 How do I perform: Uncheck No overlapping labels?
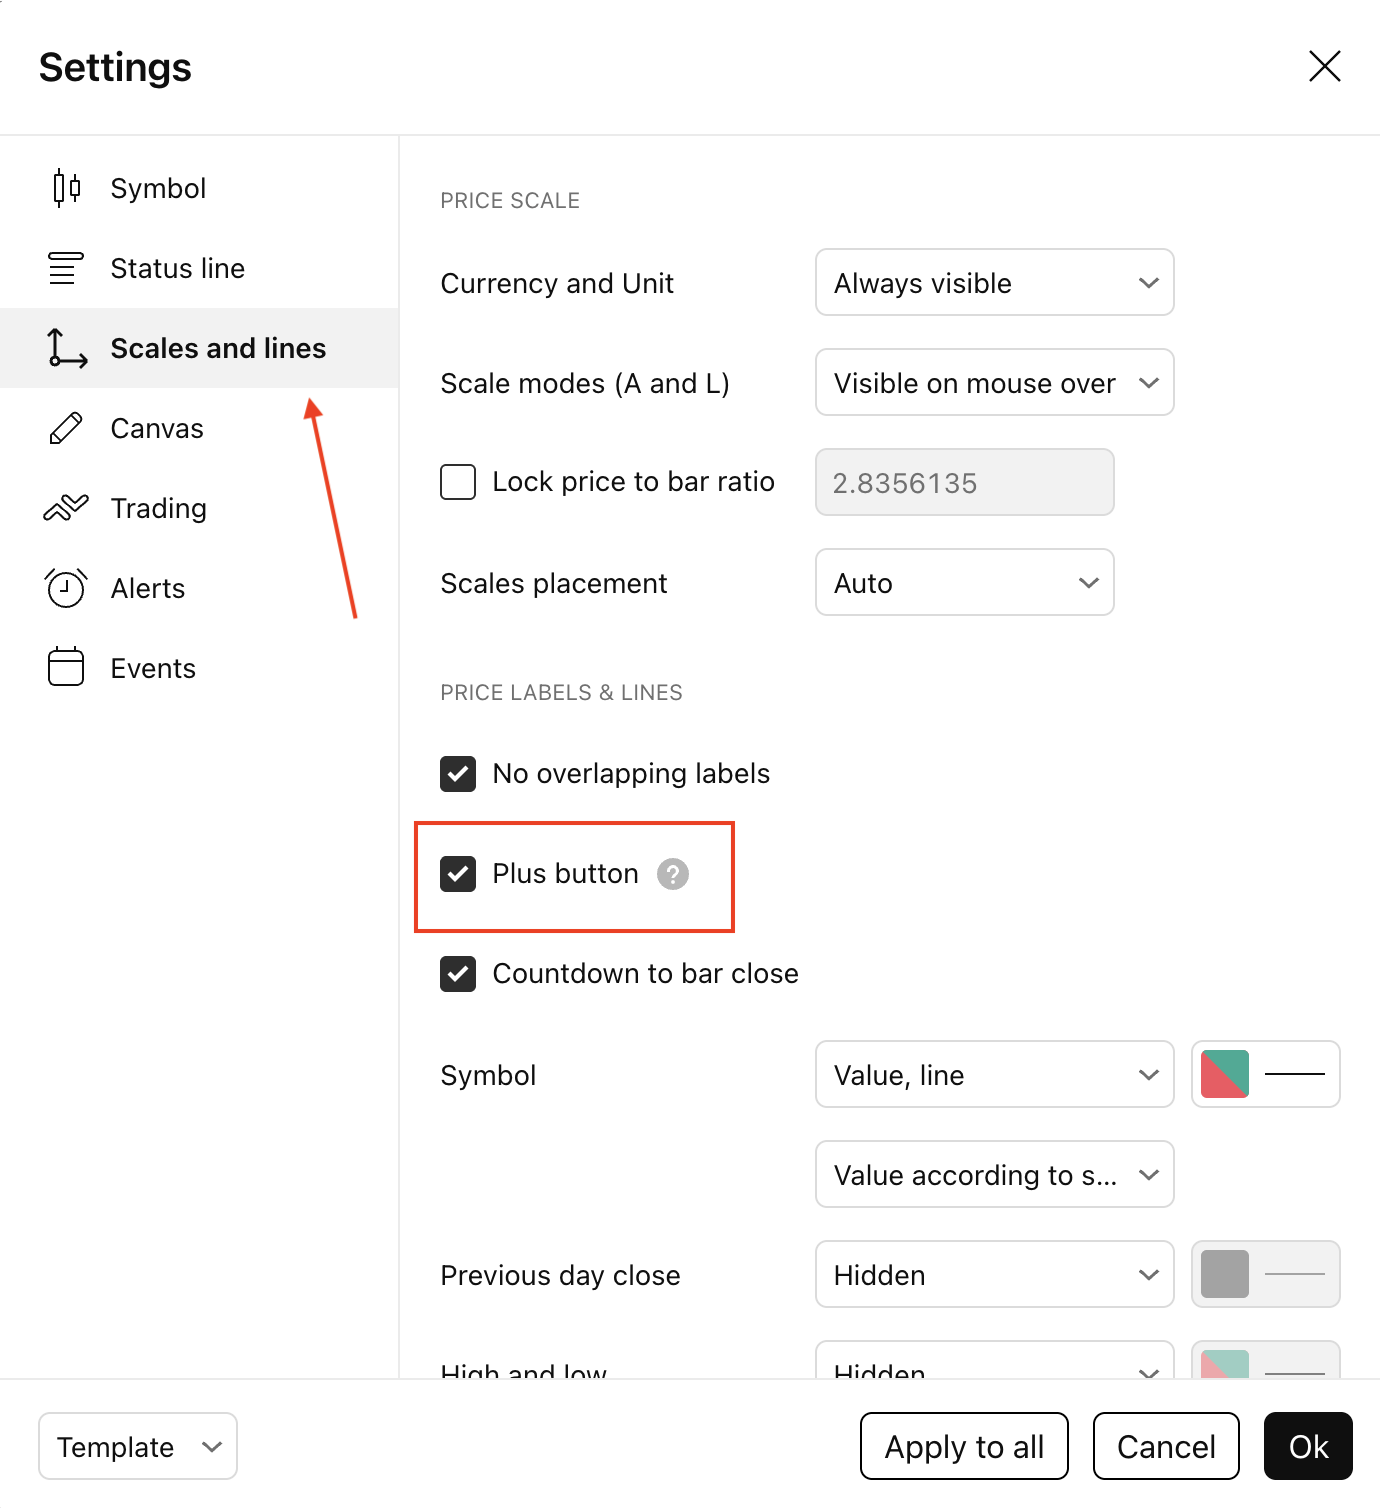pos(458,774)
